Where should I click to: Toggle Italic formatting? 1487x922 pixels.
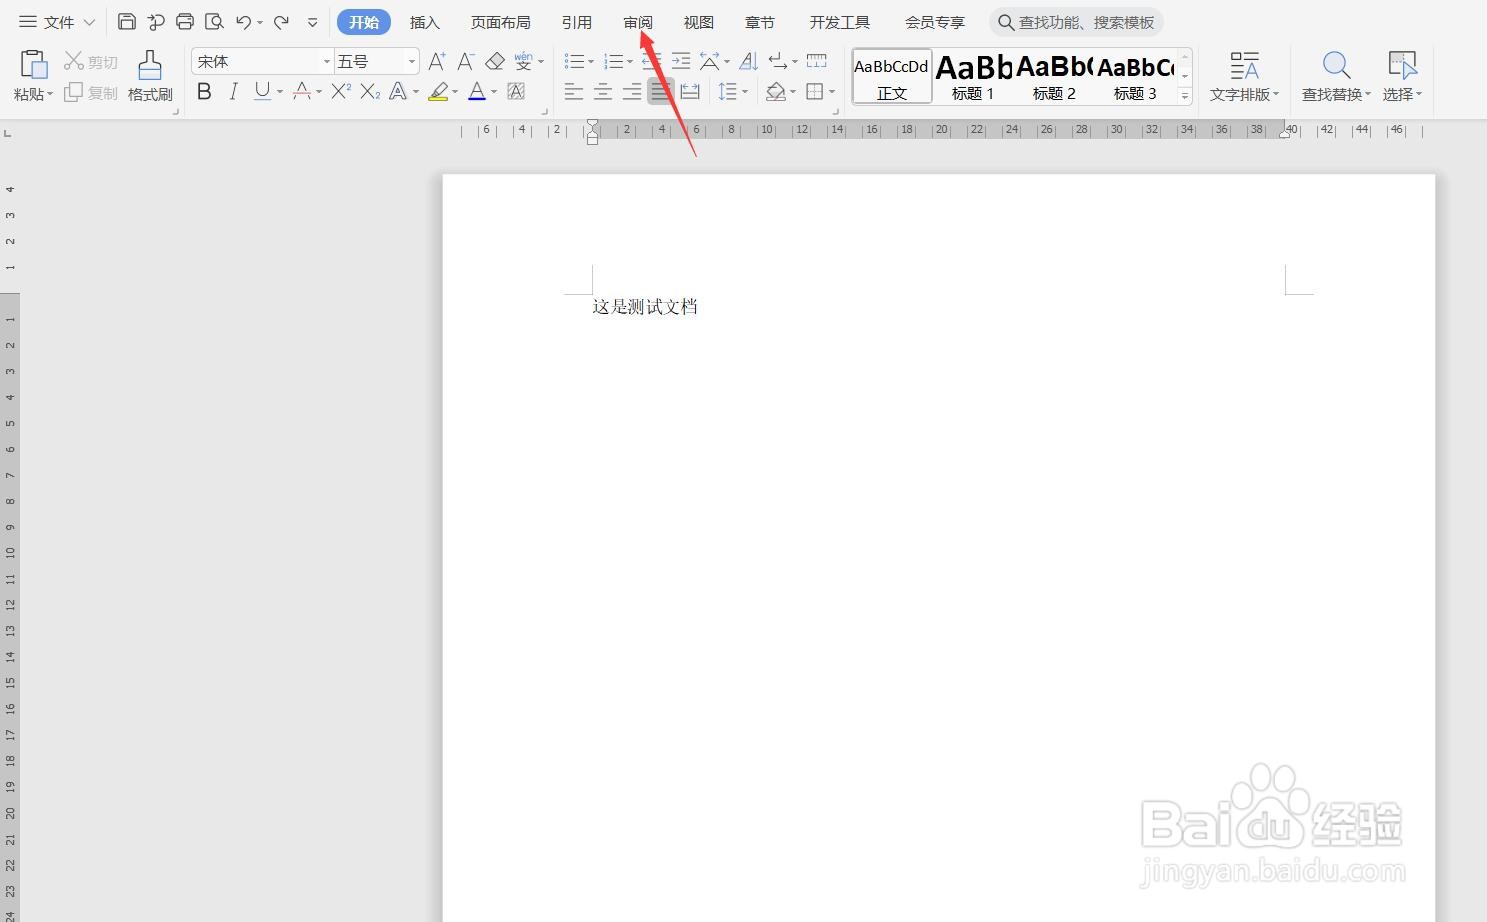(233, 92)
